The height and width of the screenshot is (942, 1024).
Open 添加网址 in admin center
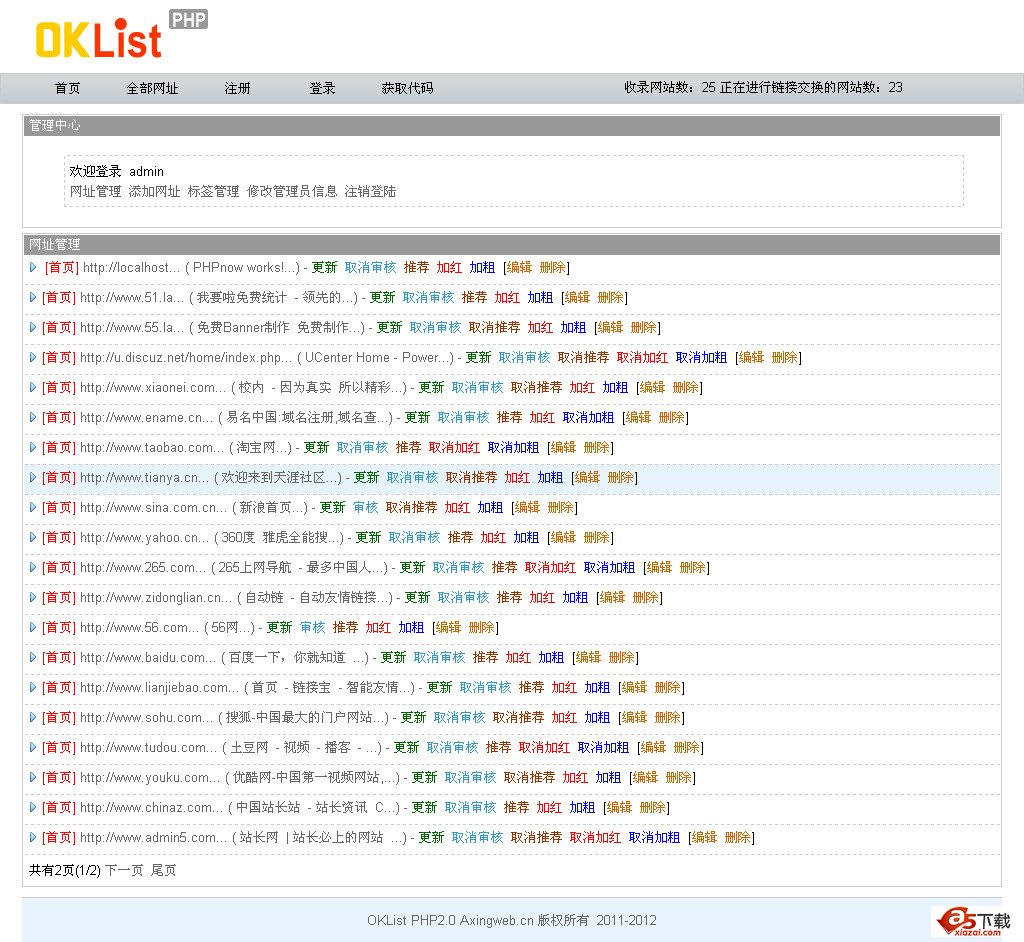click(x=154, y=191)
